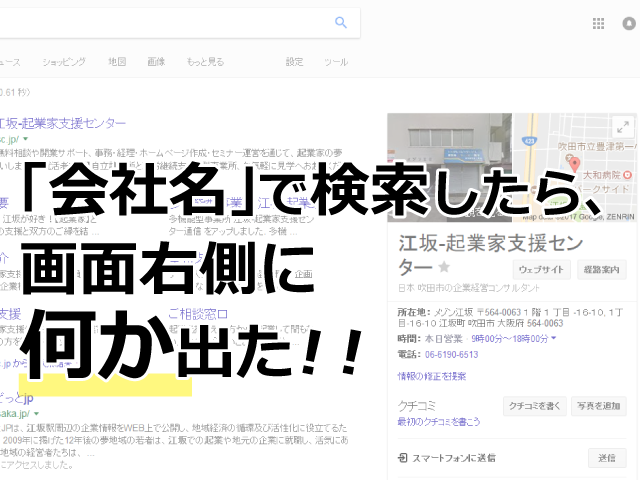Open the ツール options

pos(336,62)
